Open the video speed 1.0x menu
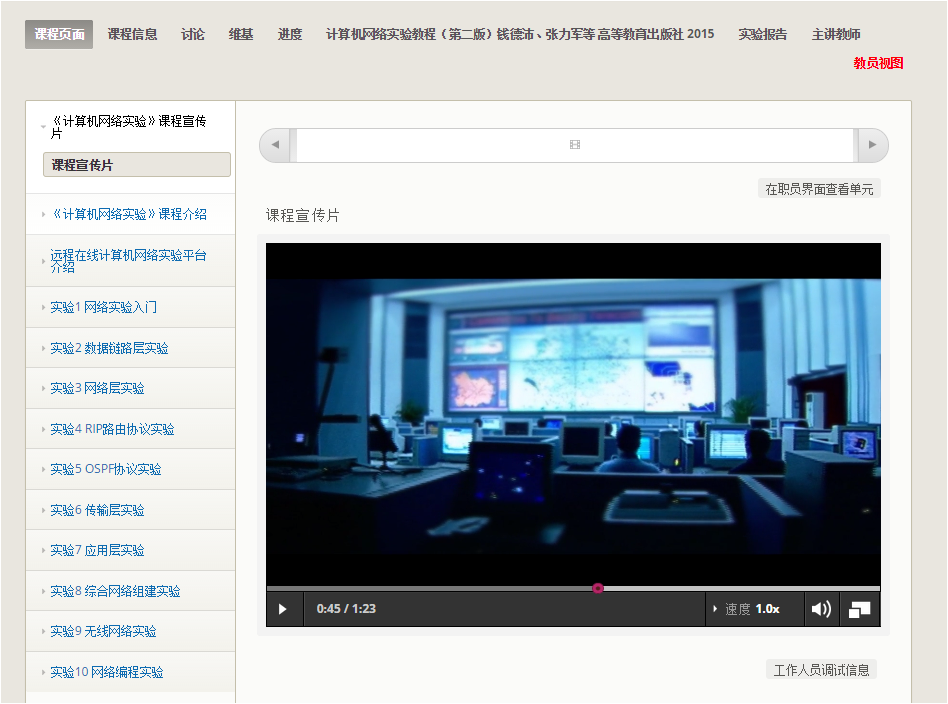This screenshot has width=948, height=704. tap(755, 609)
